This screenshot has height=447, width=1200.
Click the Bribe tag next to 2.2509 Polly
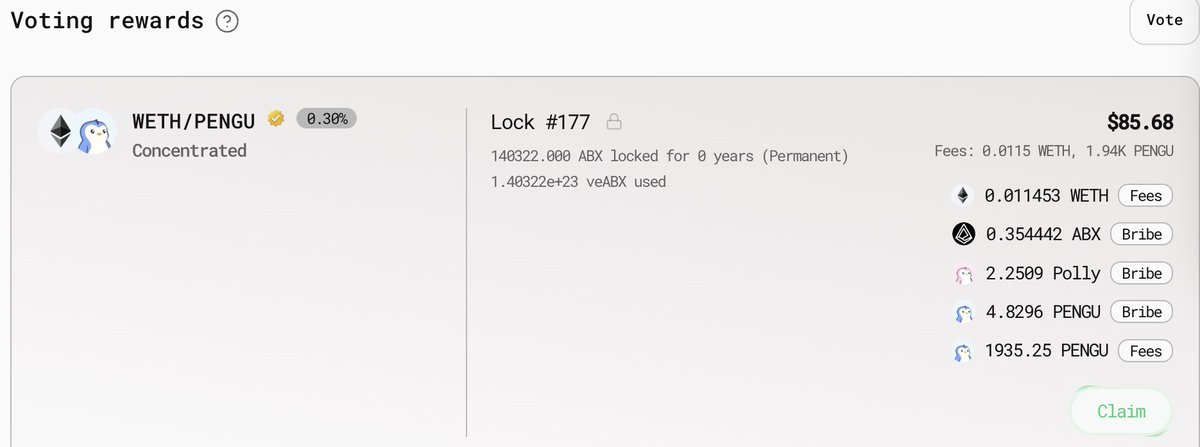click(1141, 273)
